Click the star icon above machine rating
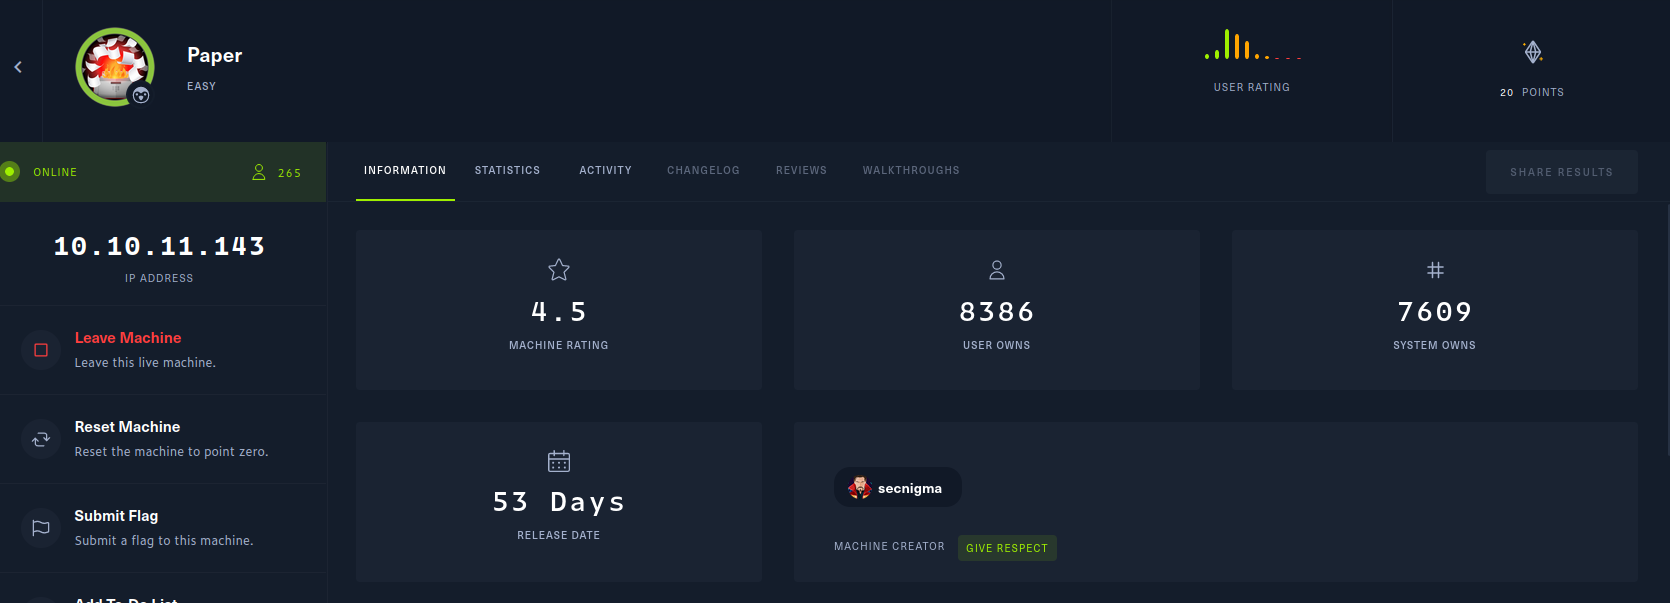Screen dimensions: 1670x603 (559, 269)
